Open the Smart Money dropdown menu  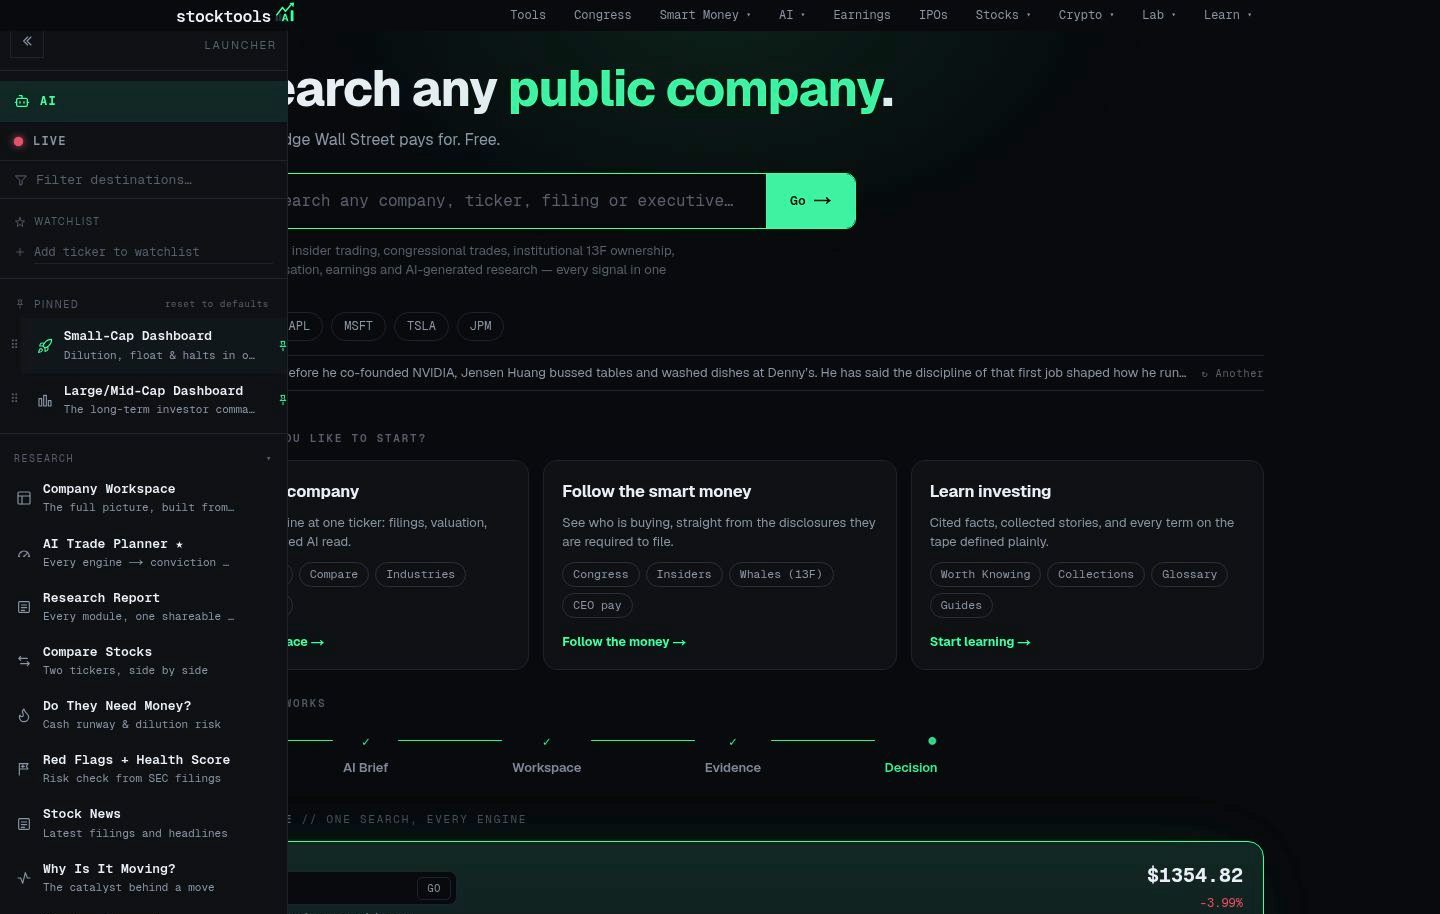point(705,15)
